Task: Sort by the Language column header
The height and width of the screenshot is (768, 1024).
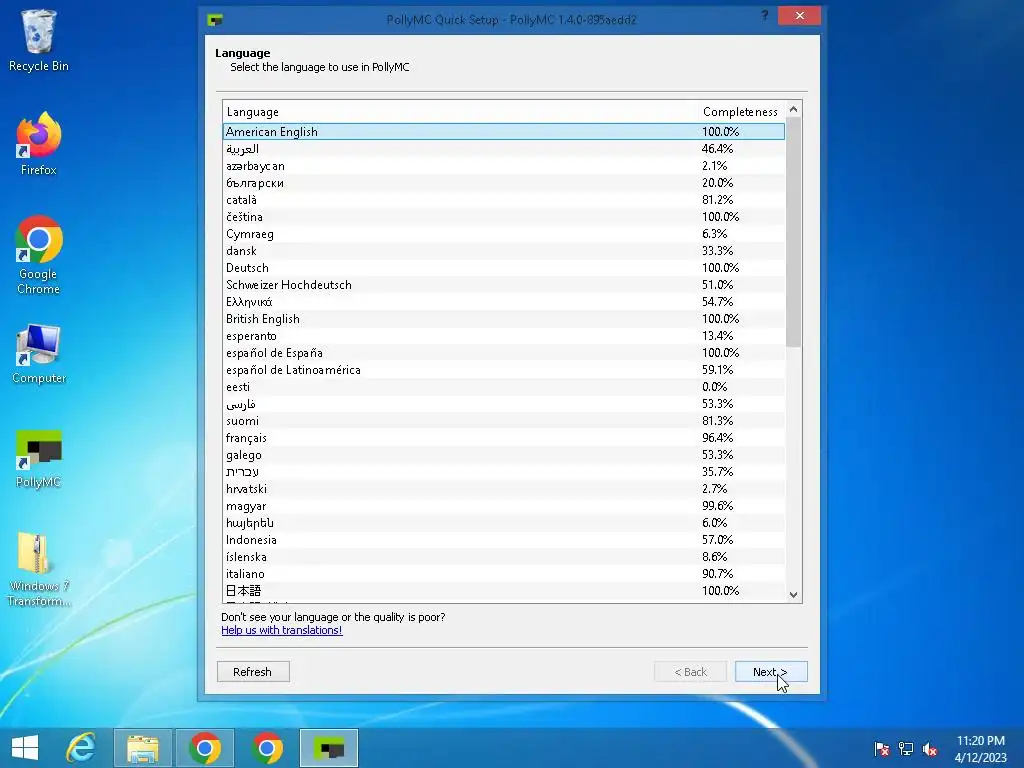Action: coord(460,112)
